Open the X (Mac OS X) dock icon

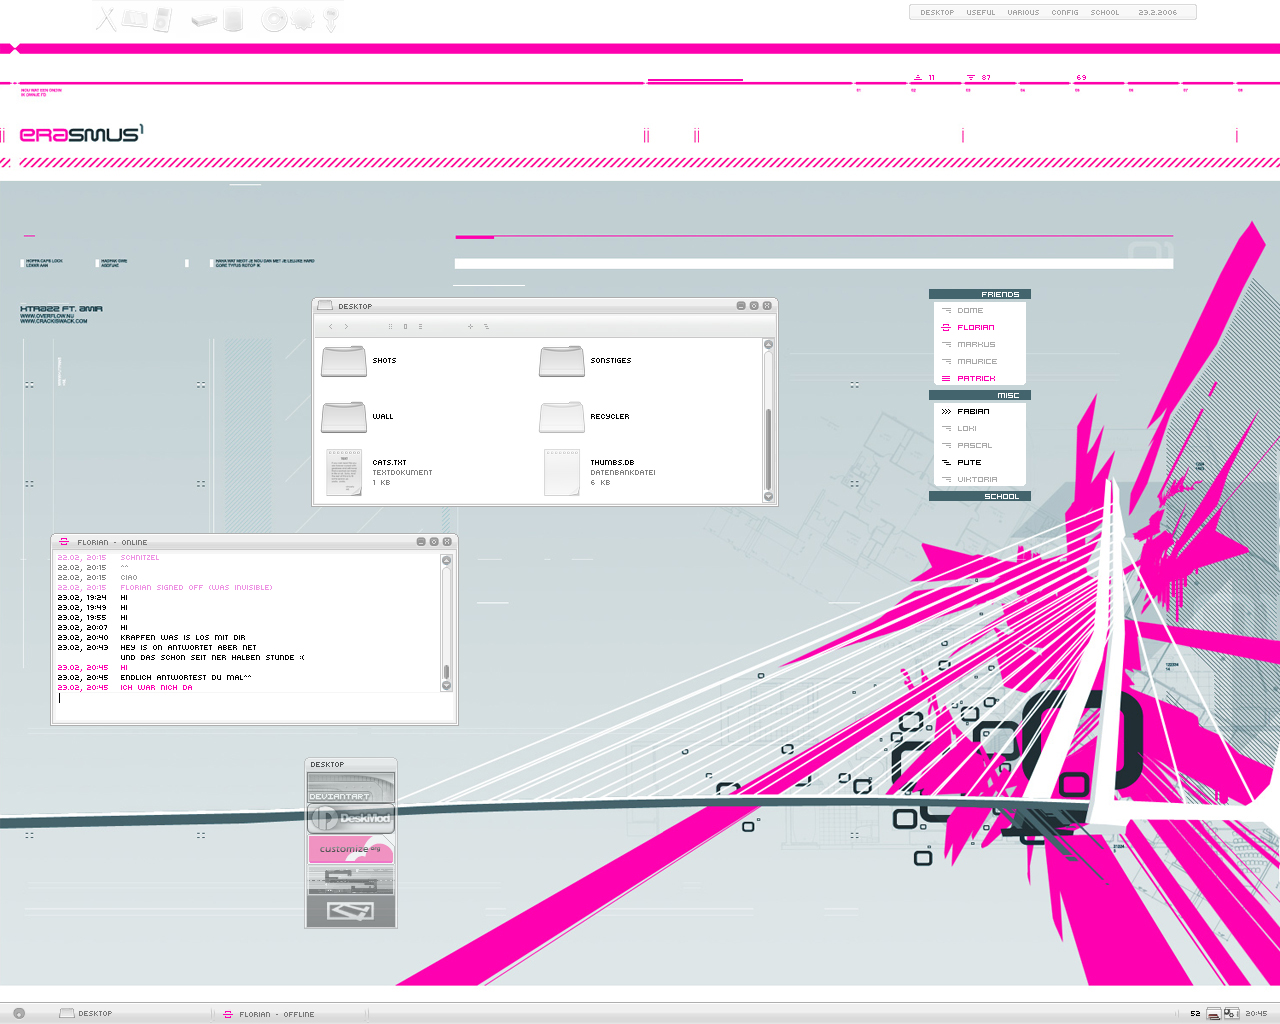pyautogui.click(x=106, y=18)
